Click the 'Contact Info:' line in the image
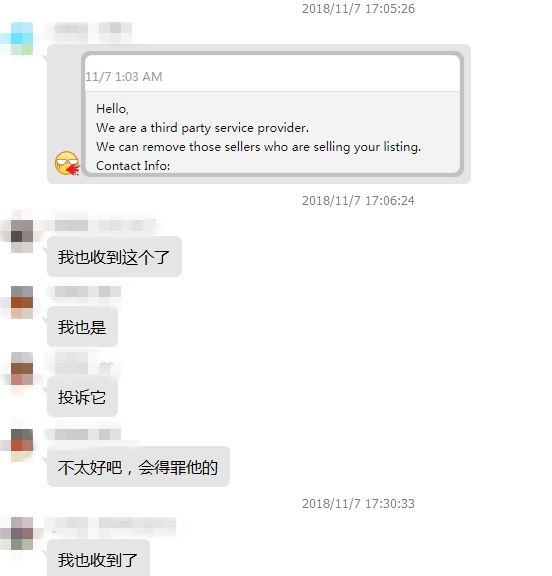 pos(133,166)
